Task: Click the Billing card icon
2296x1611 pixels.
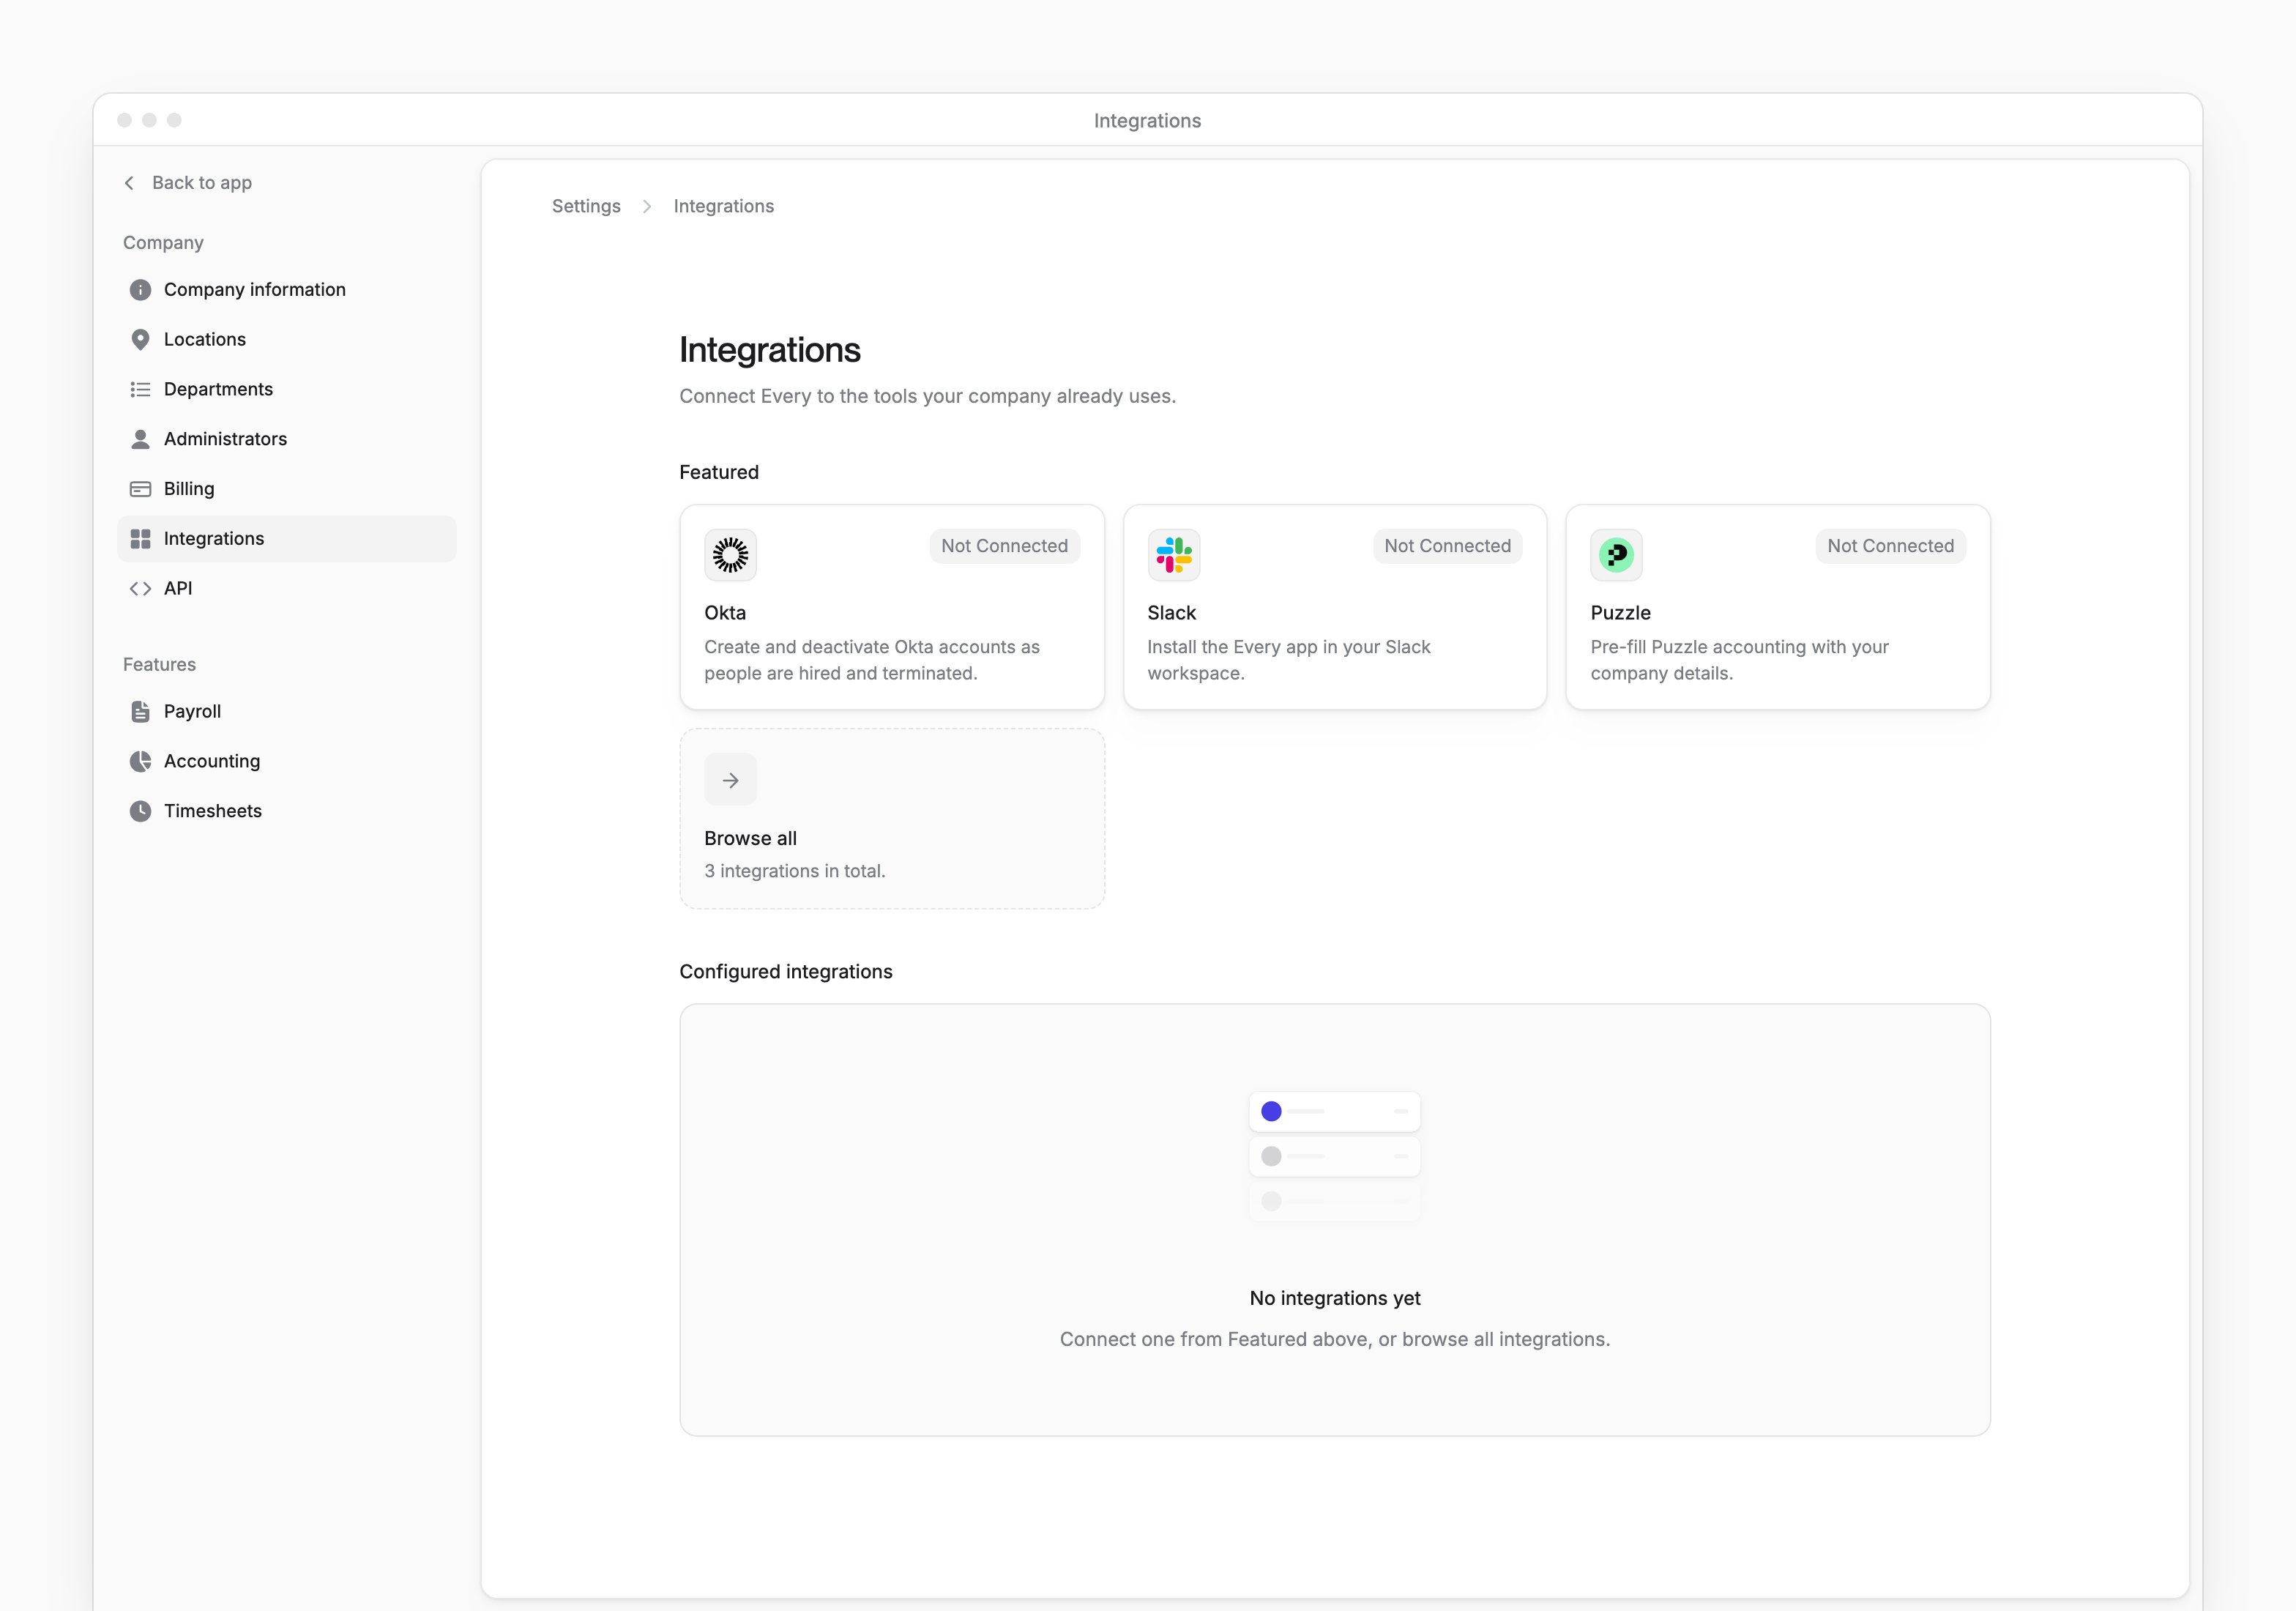Action: tap(140, 489)
